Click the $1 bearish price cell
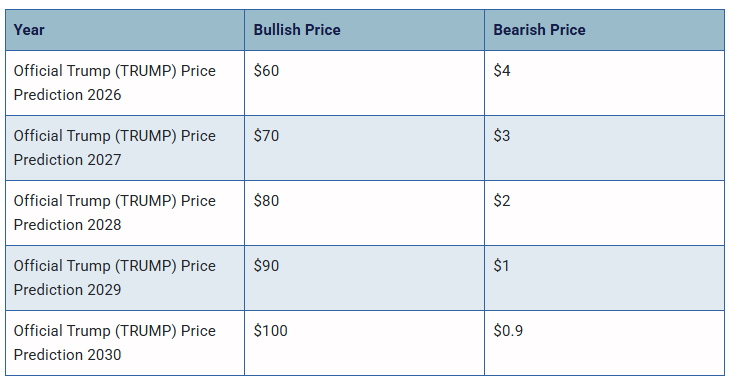 605,278
